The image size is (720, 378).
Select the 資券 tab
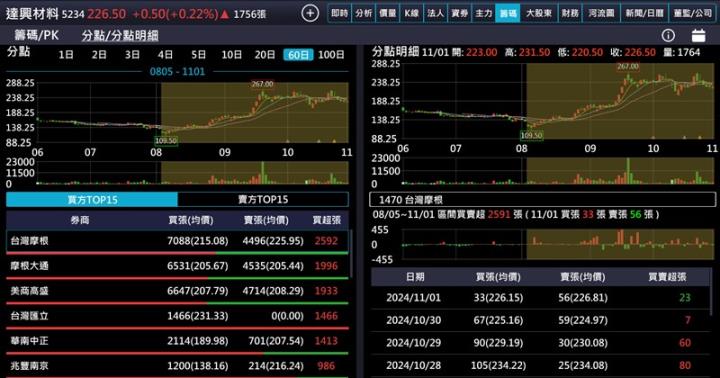[459, 13]
